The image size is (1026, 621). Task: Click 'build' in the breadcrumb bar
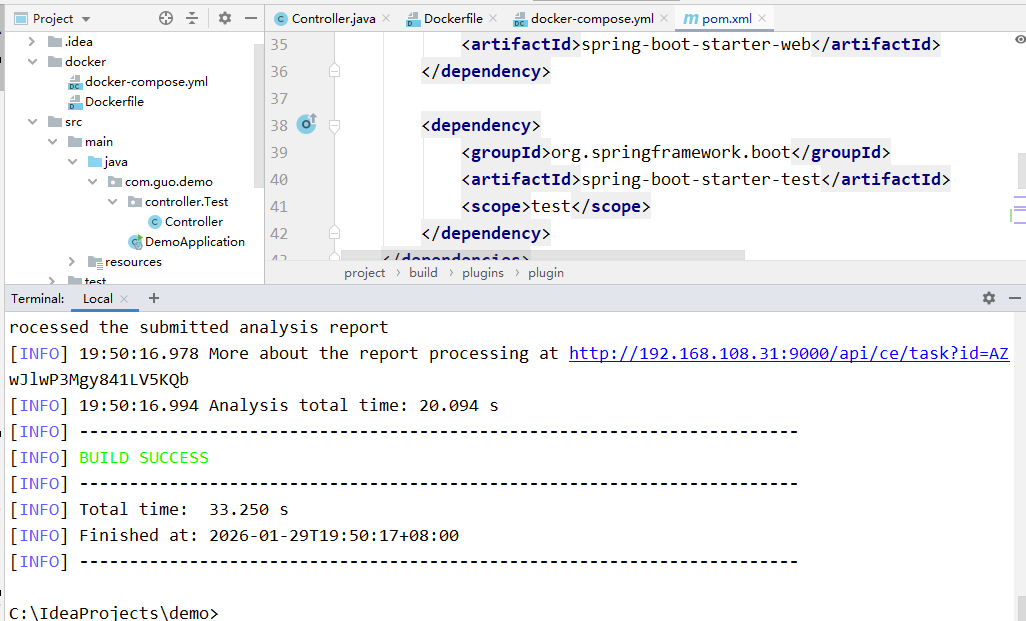click(x=423, y=273)
